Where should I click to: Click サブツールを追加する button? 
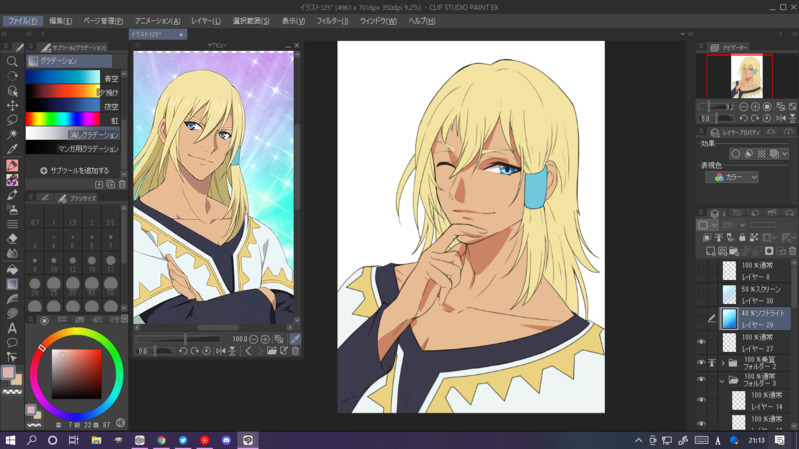tap(75, 171)
